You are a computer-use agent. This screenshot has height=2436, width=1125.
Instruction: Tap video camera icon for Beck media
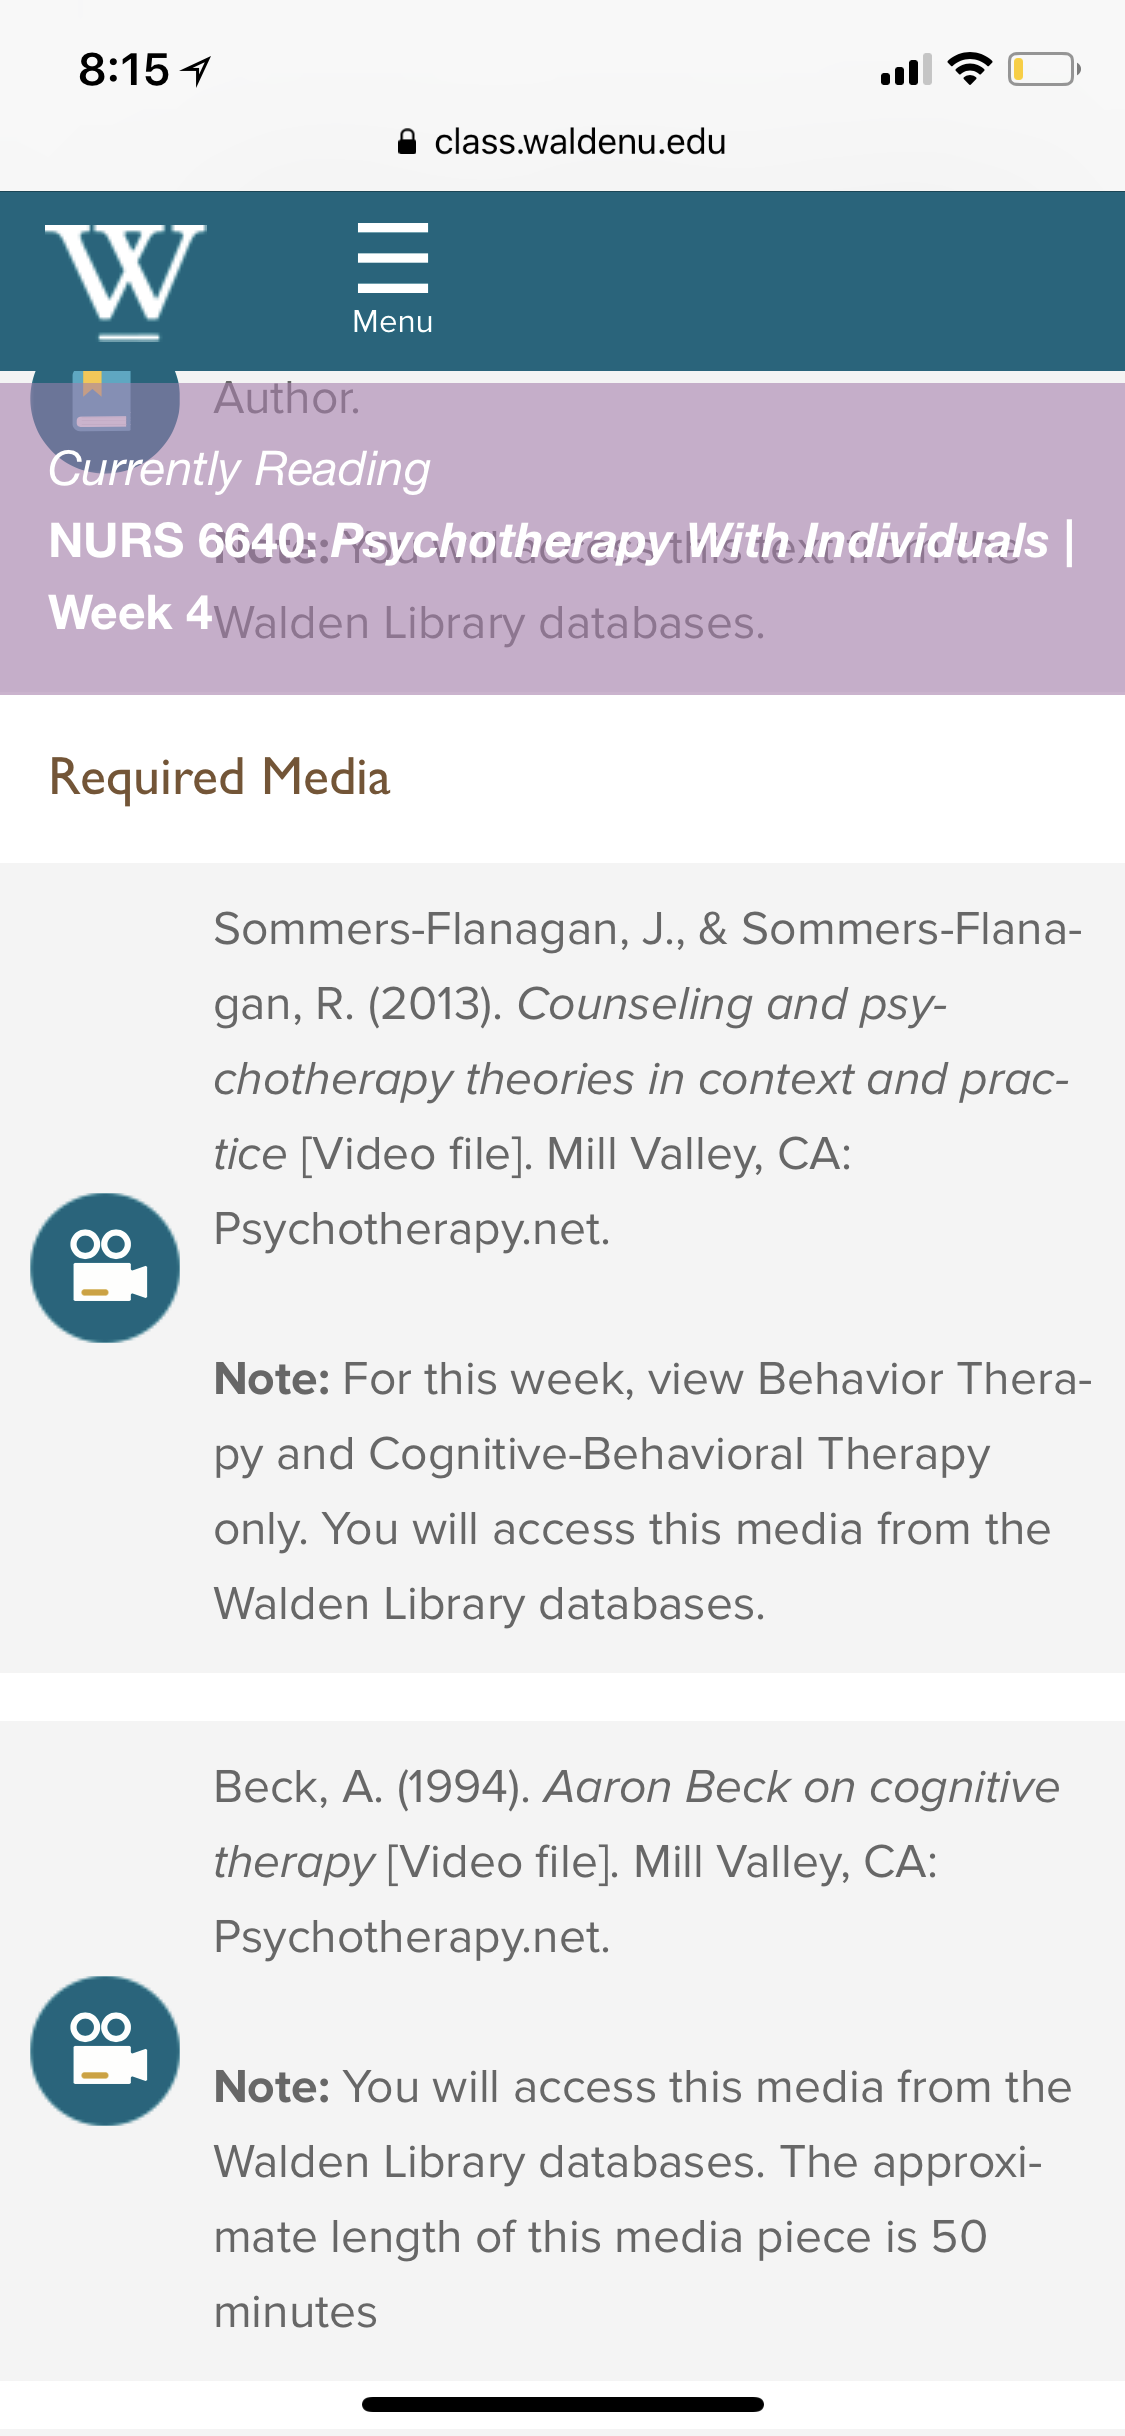pyautogui.click(x=105, y=2050)
